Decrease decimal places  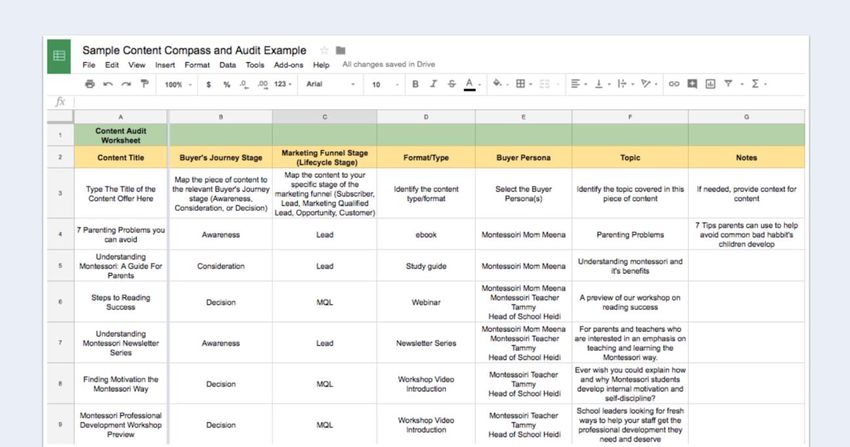244,85
